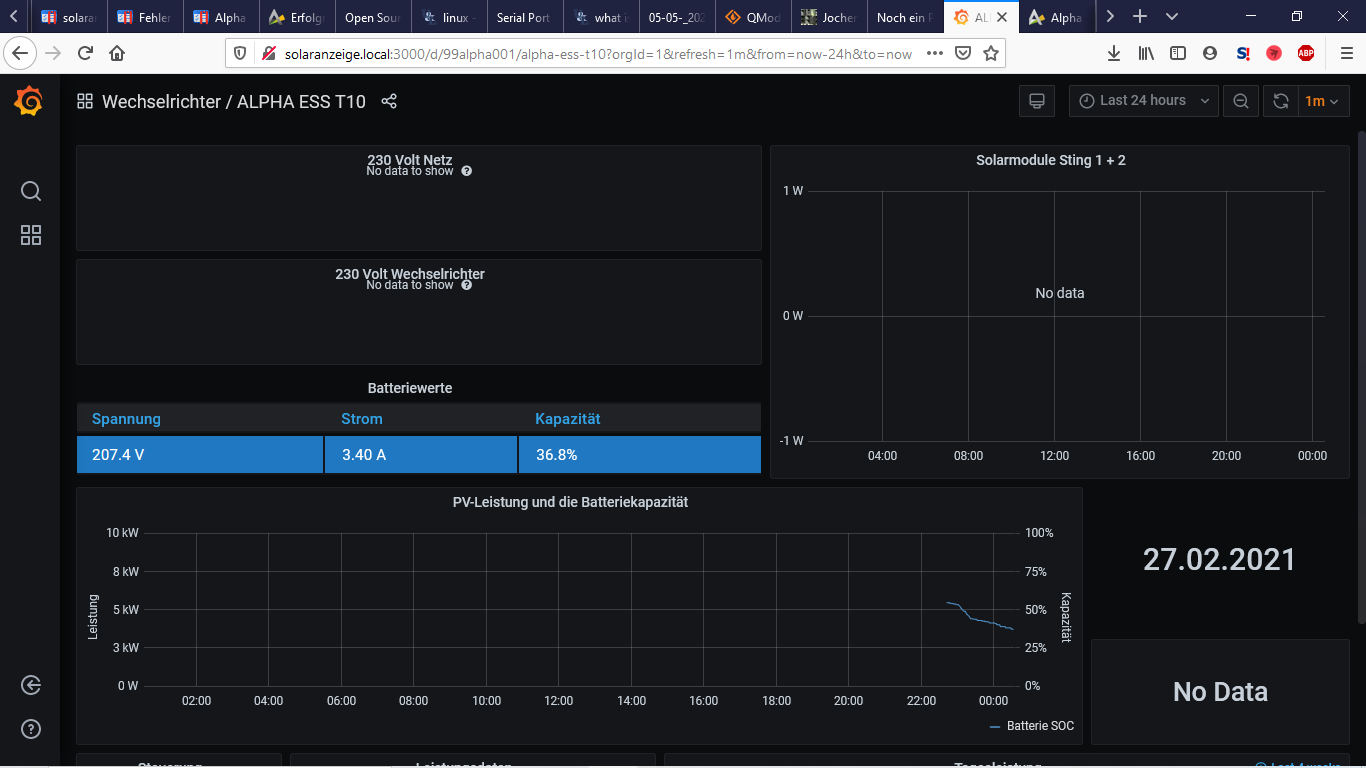Open the Firefox hamburger menu
The height and width of the screenshot is (768, 1366).
1346,53
